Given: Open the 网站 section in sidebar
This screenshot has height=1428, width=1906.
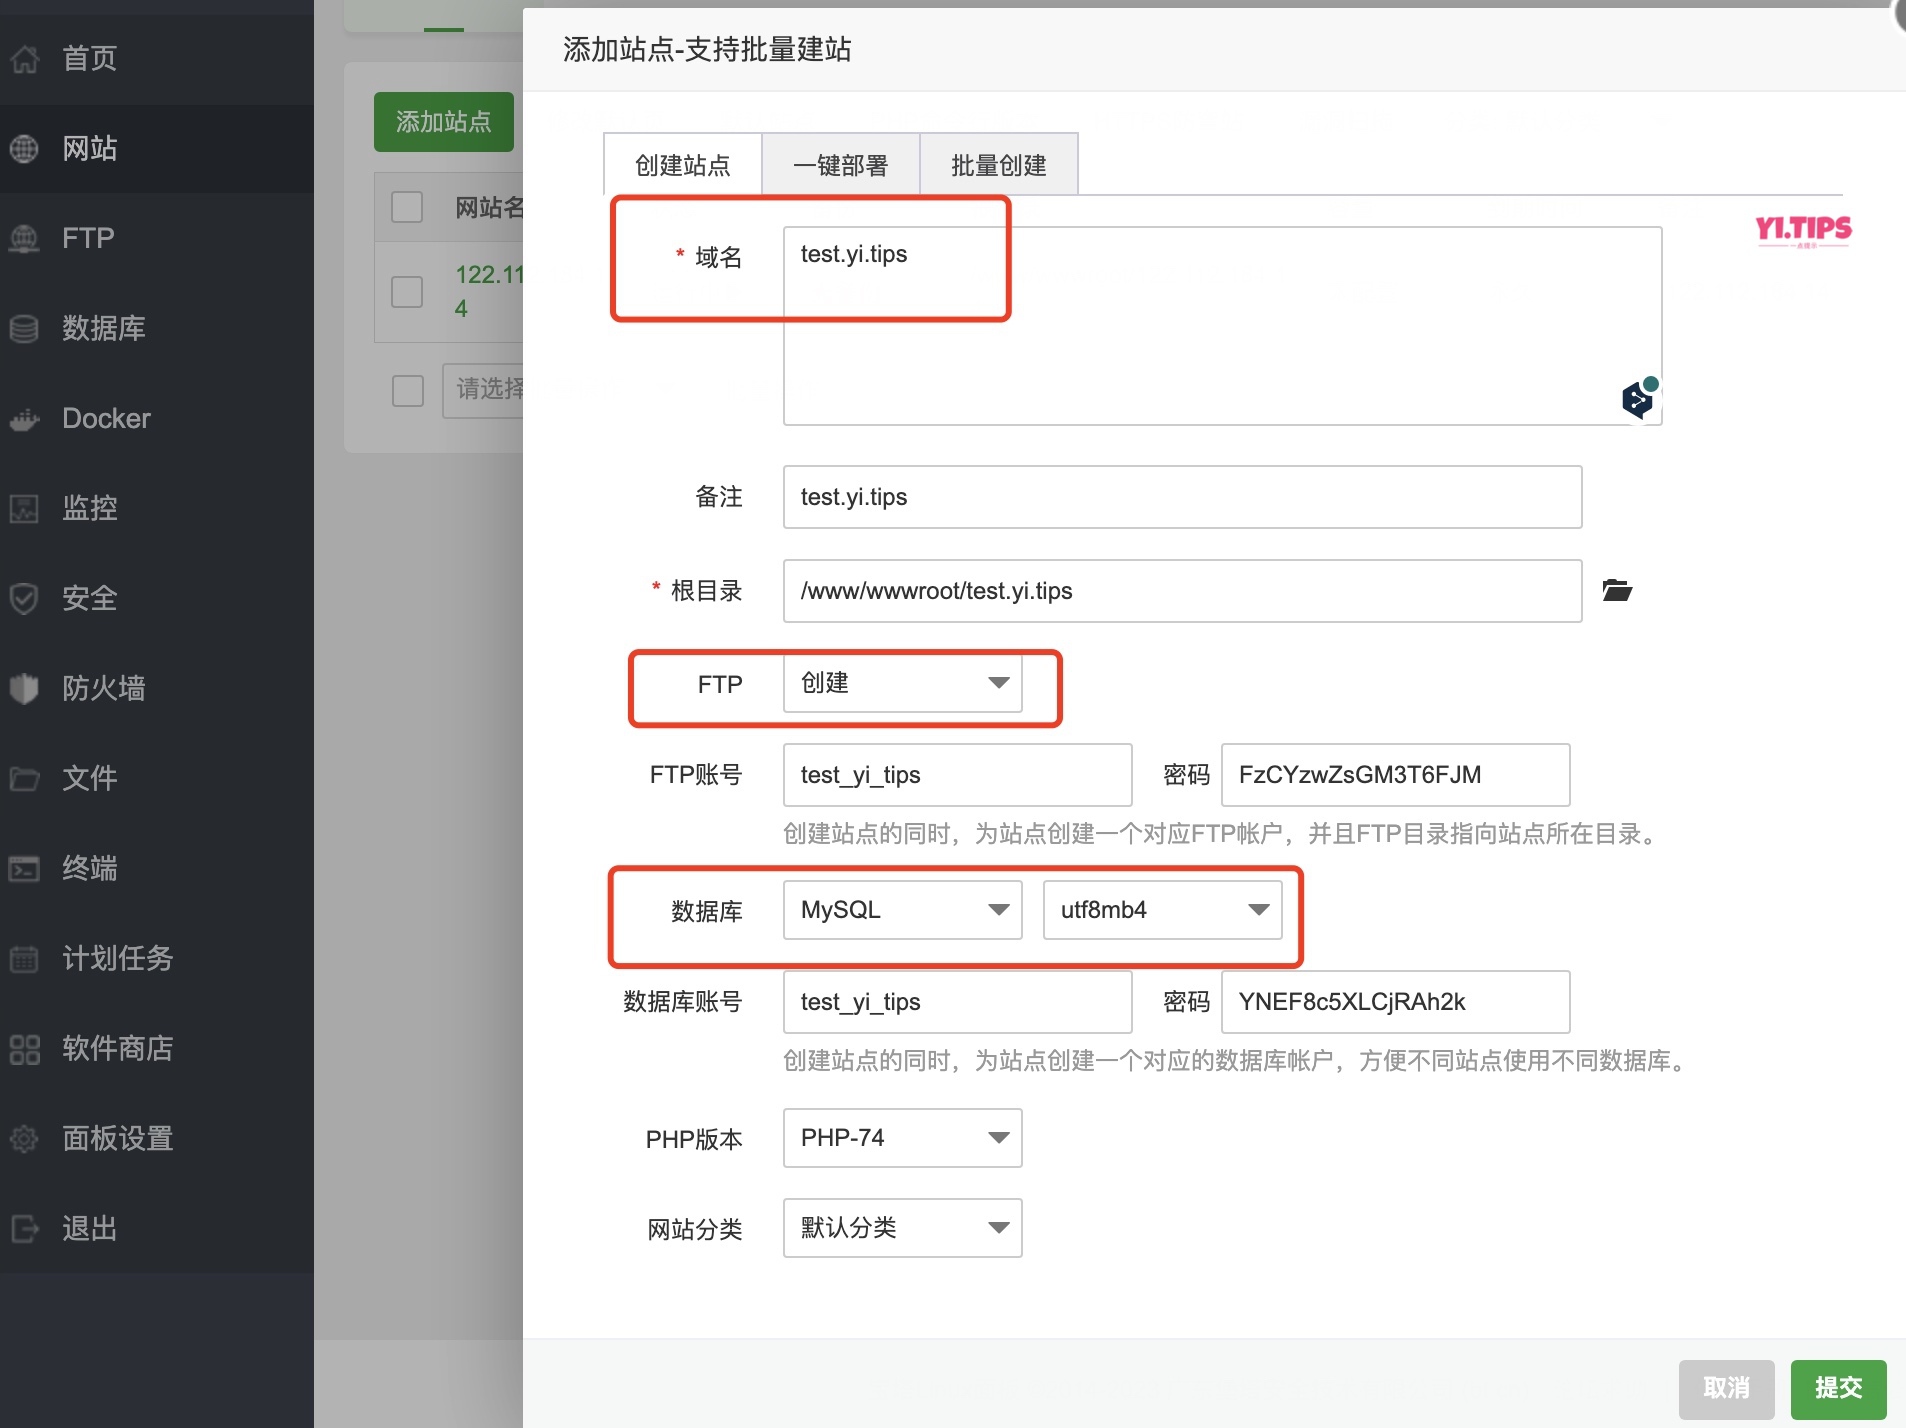Looking at the screenshot, I should 90,148.
